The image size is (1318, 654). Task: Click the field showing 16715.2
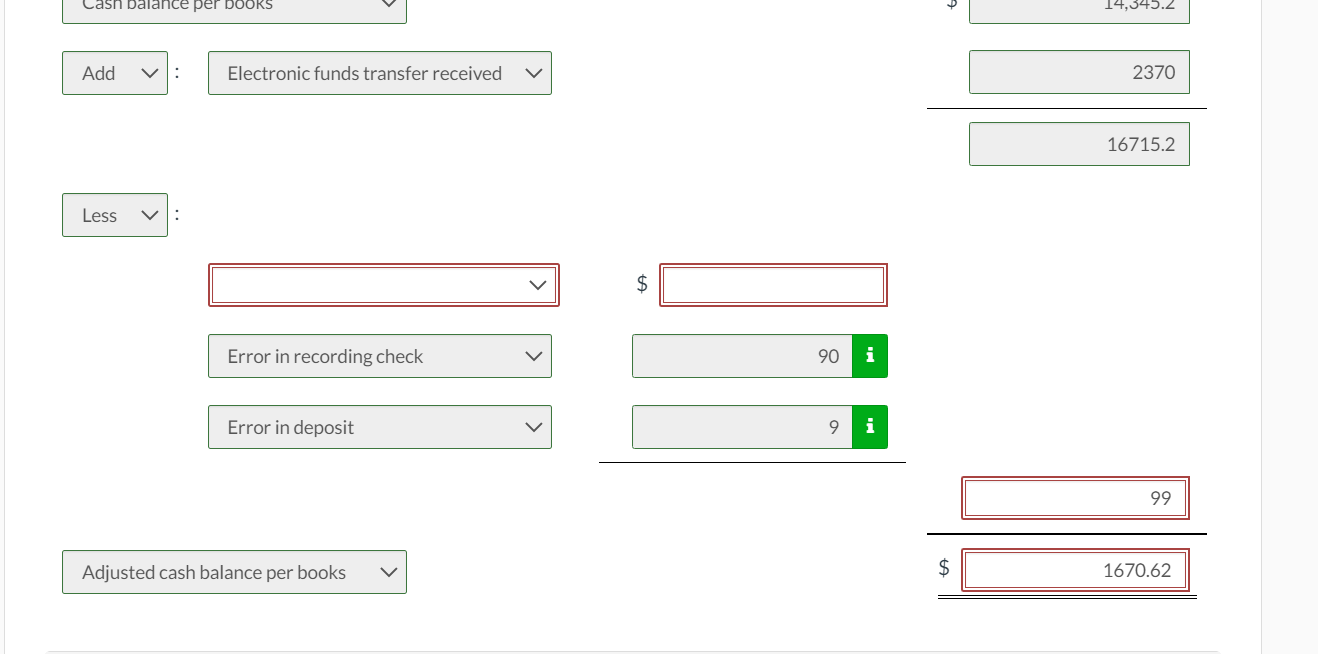[1079, 143]
